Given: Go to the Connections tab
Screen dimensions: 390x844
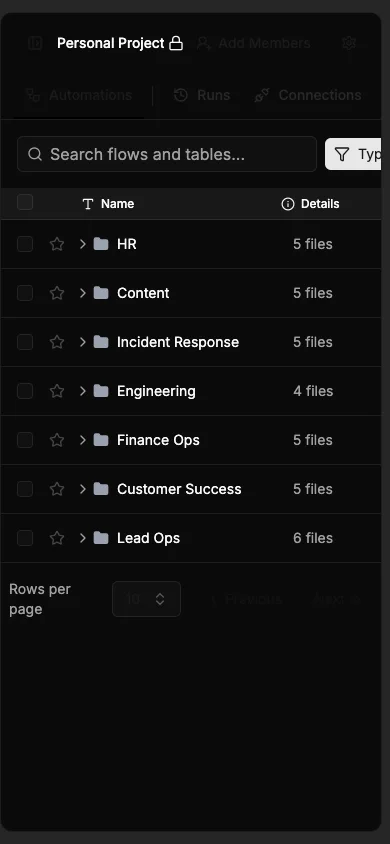Looking at the screenshot, I should click(x=308, y=95).
